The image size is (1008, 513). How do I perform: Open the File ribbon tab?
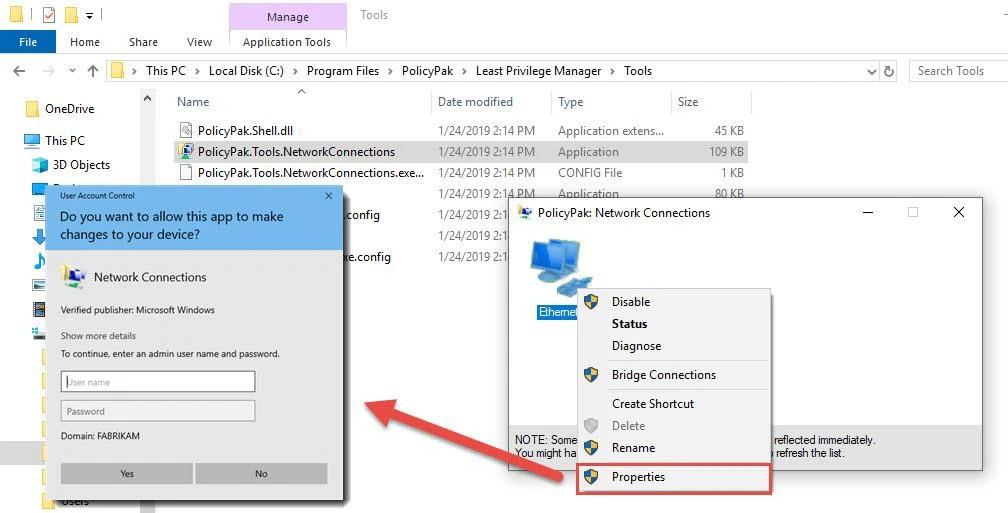28,42
